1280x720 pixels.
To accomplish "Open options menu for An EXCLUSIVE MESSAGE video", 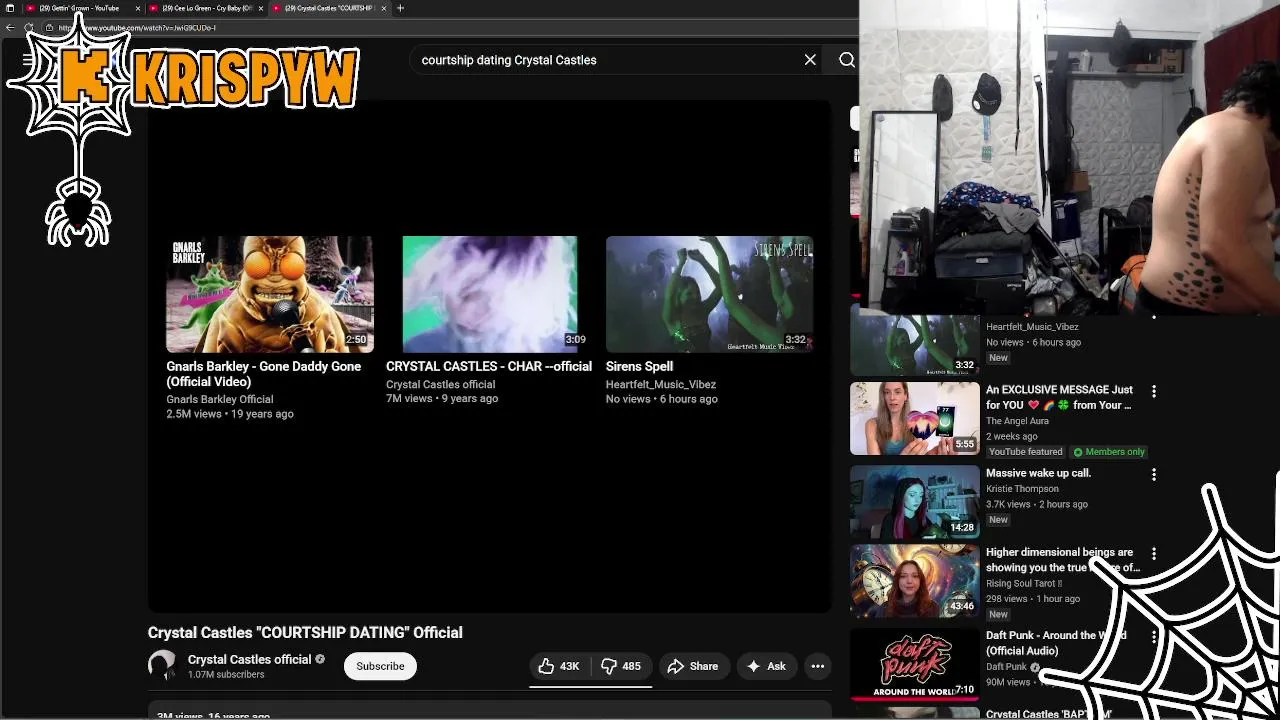I will pyautogui.click(x=1154, y=391).
